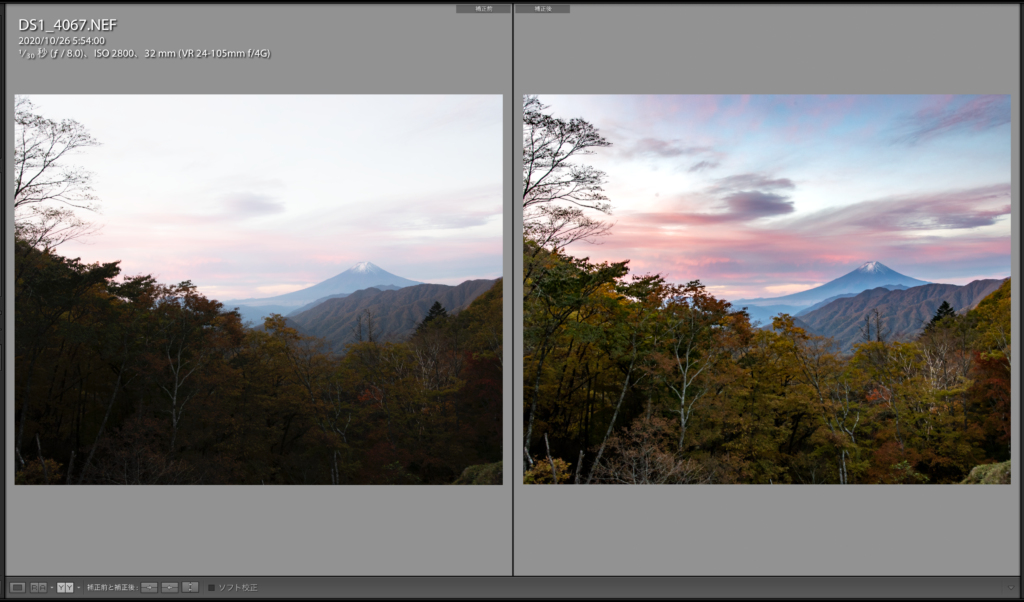This screenshot has width=1024, height=602.
Task: Click the edited After photo preview
Action: (766, 290)
